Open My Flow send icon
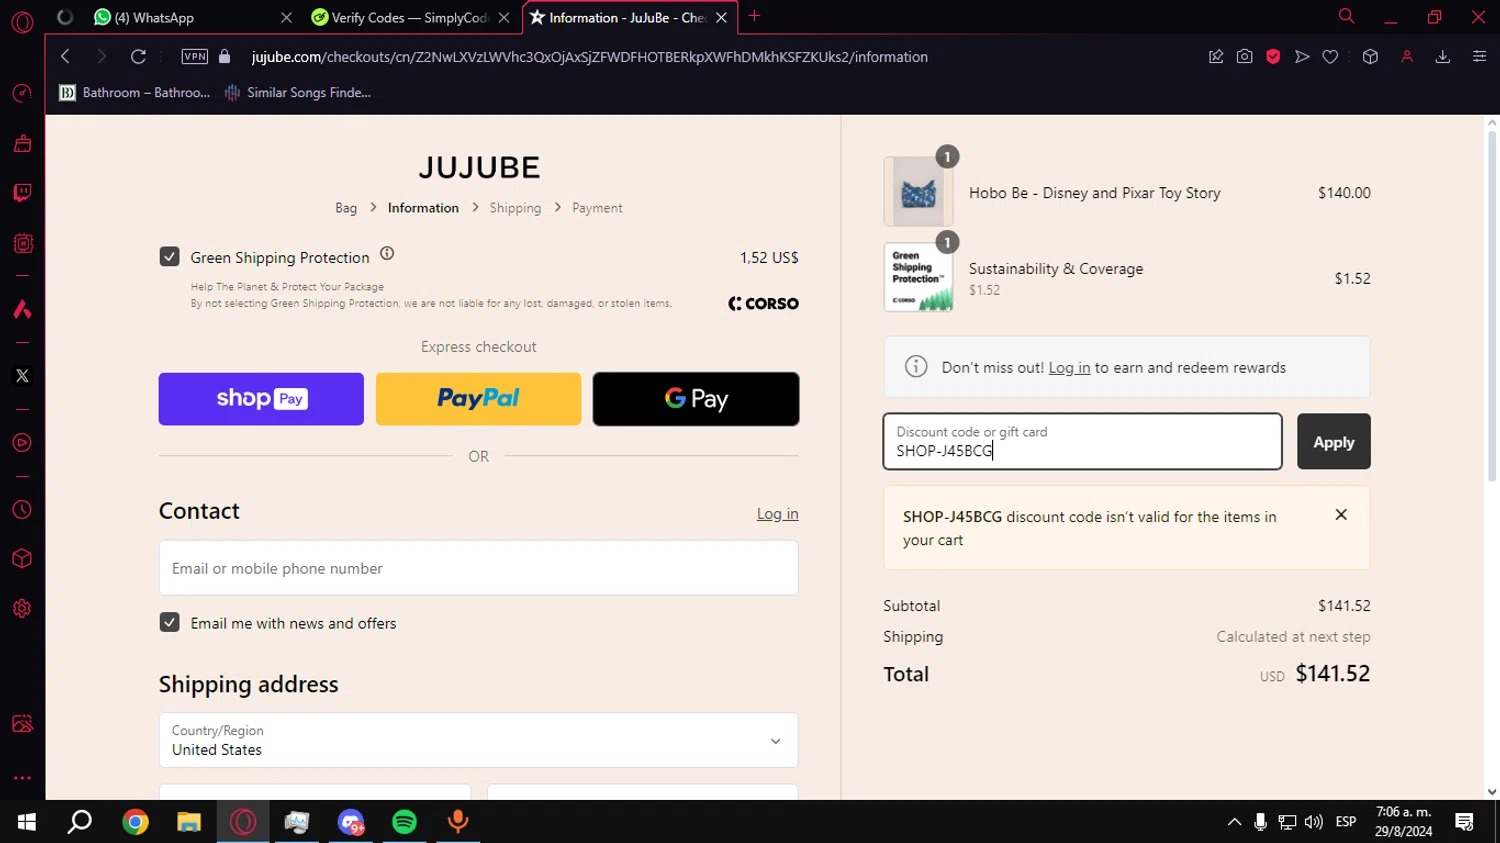1500x843 pixels. pyautogui.click(x=1302, y=57)
